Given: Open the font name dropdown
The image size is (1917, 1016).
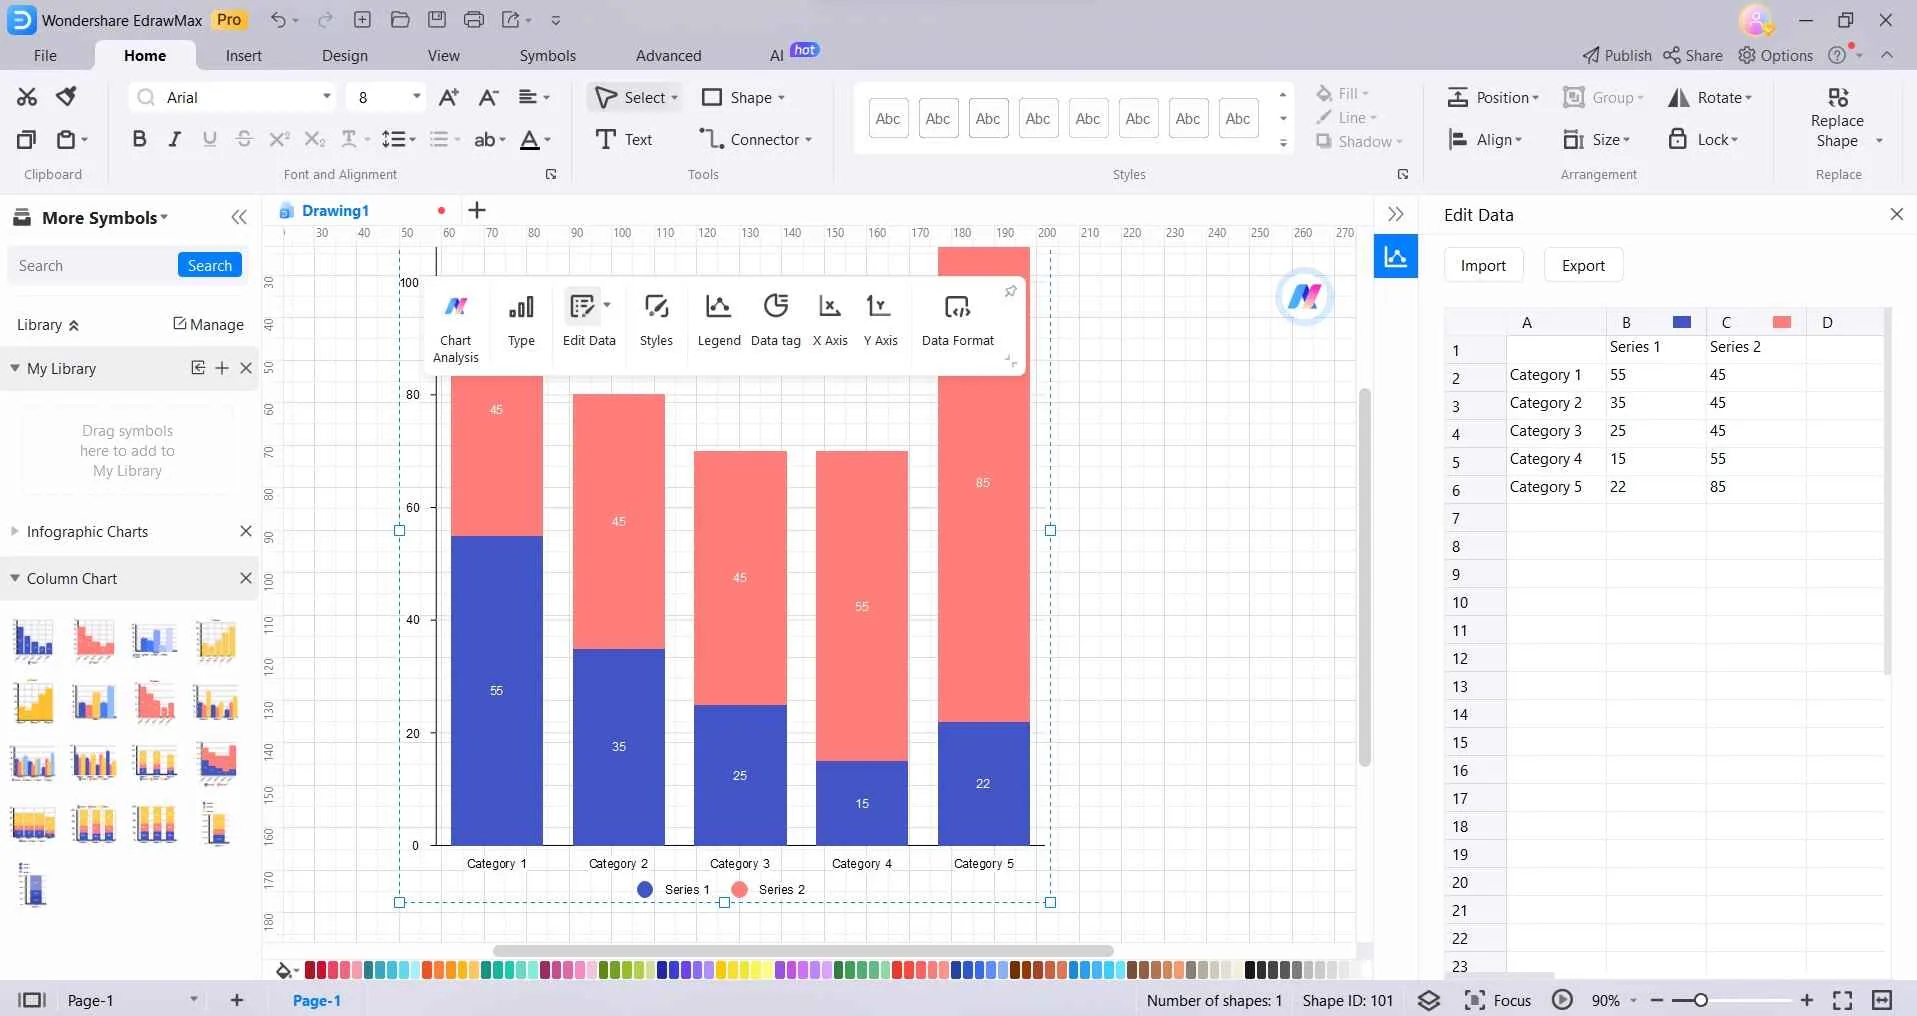Looking at the screenshot, I should pos(326,97).
